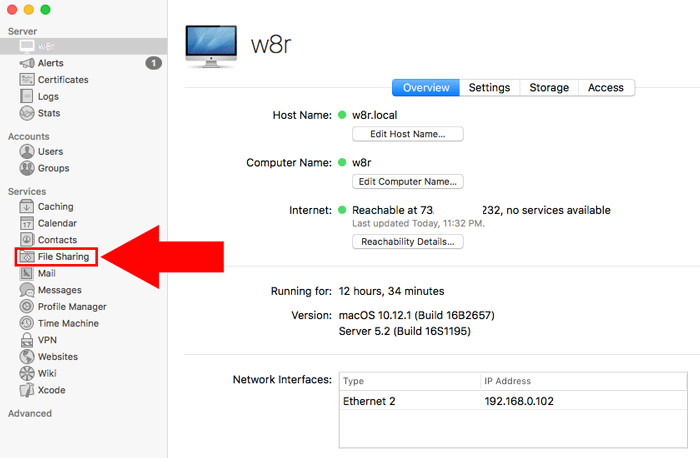This screenshot has height=458, width=700.
Task: Select the w8r server icon in sidebar
Action: [x=27, y=46]
